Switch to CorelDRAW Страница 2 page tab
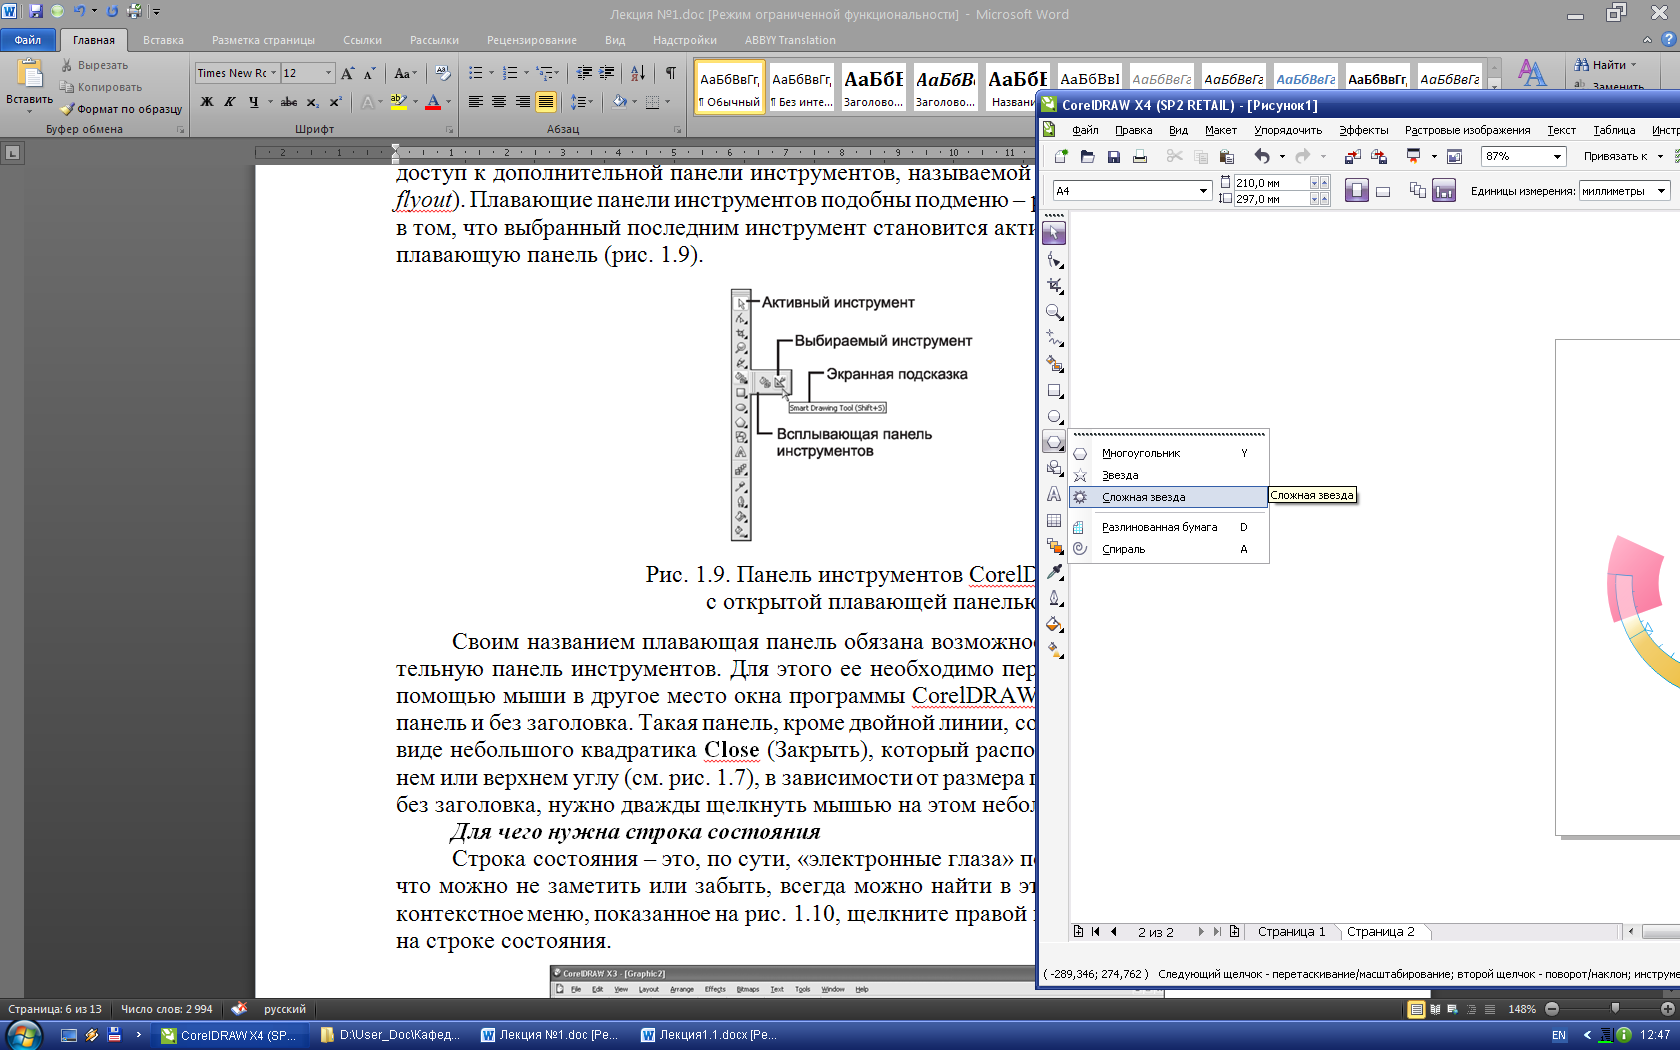 point(1380,931)
